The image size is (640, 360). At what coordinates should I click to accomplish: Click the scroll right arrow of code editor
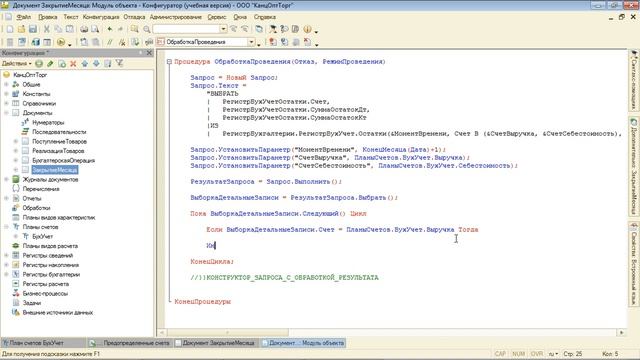pyautogui.click(x=621, y=332)
